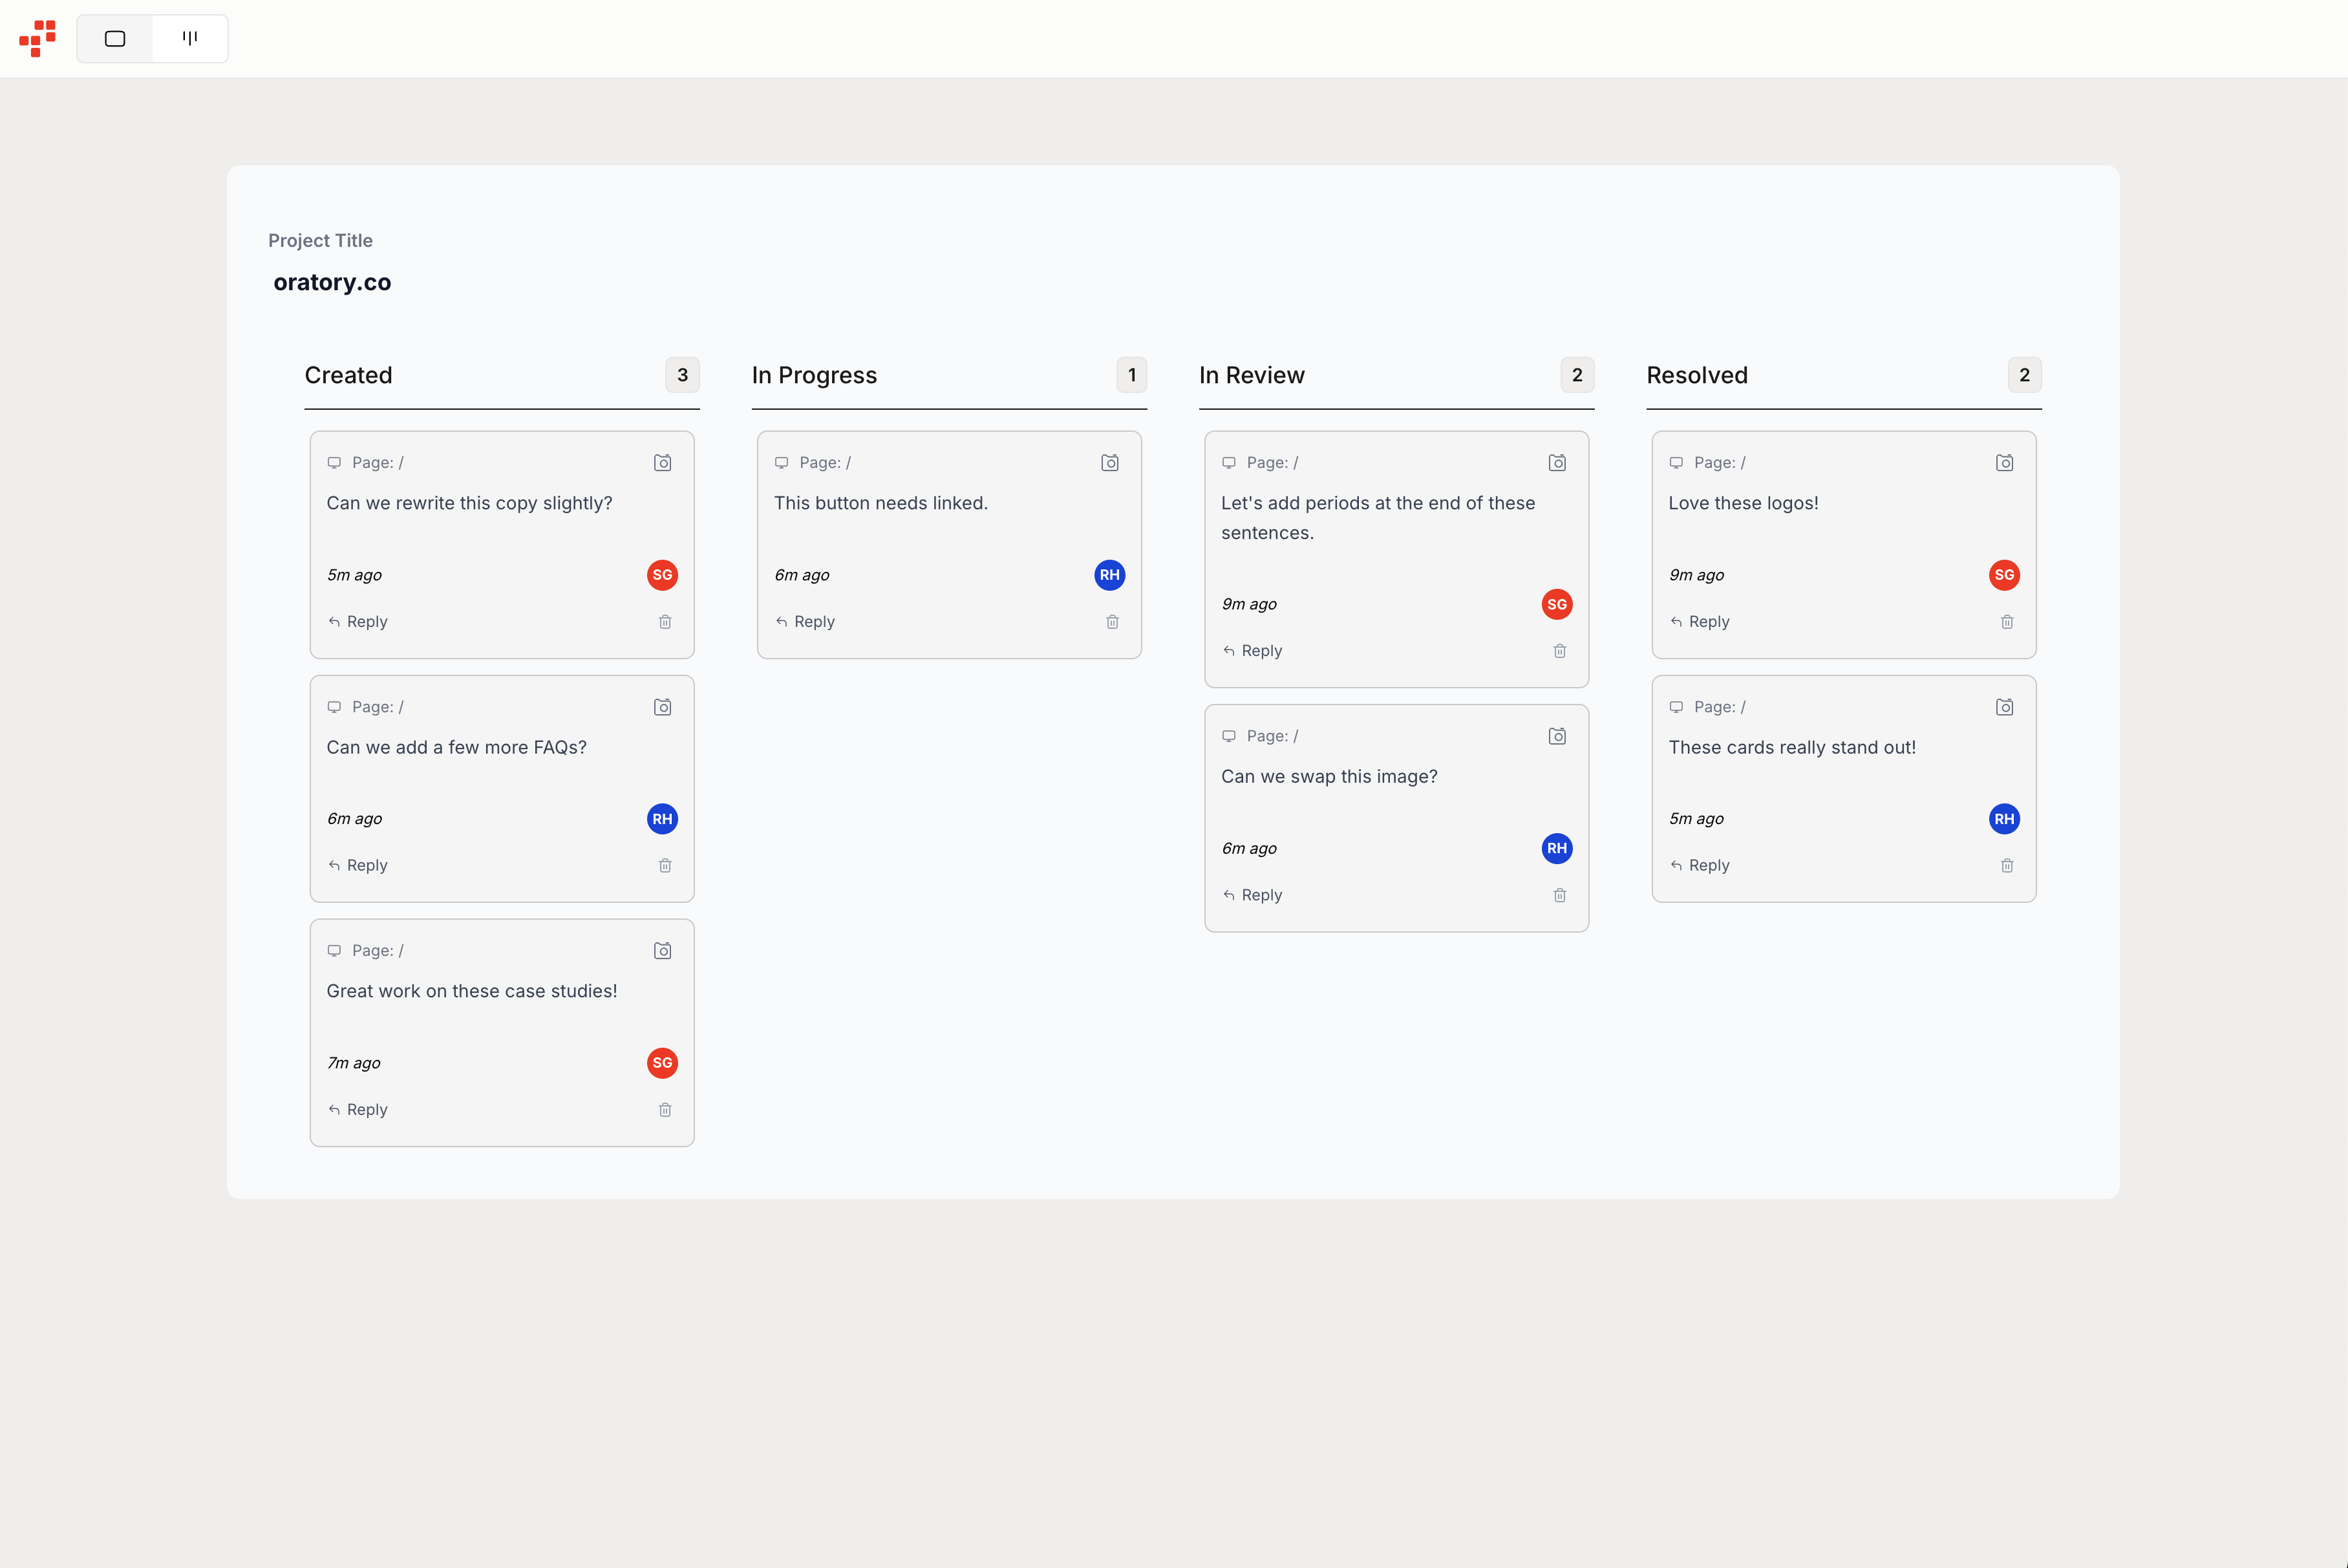2348x1568 pixels.
Task: Click the red app logo icon
Action: (37, 39)
